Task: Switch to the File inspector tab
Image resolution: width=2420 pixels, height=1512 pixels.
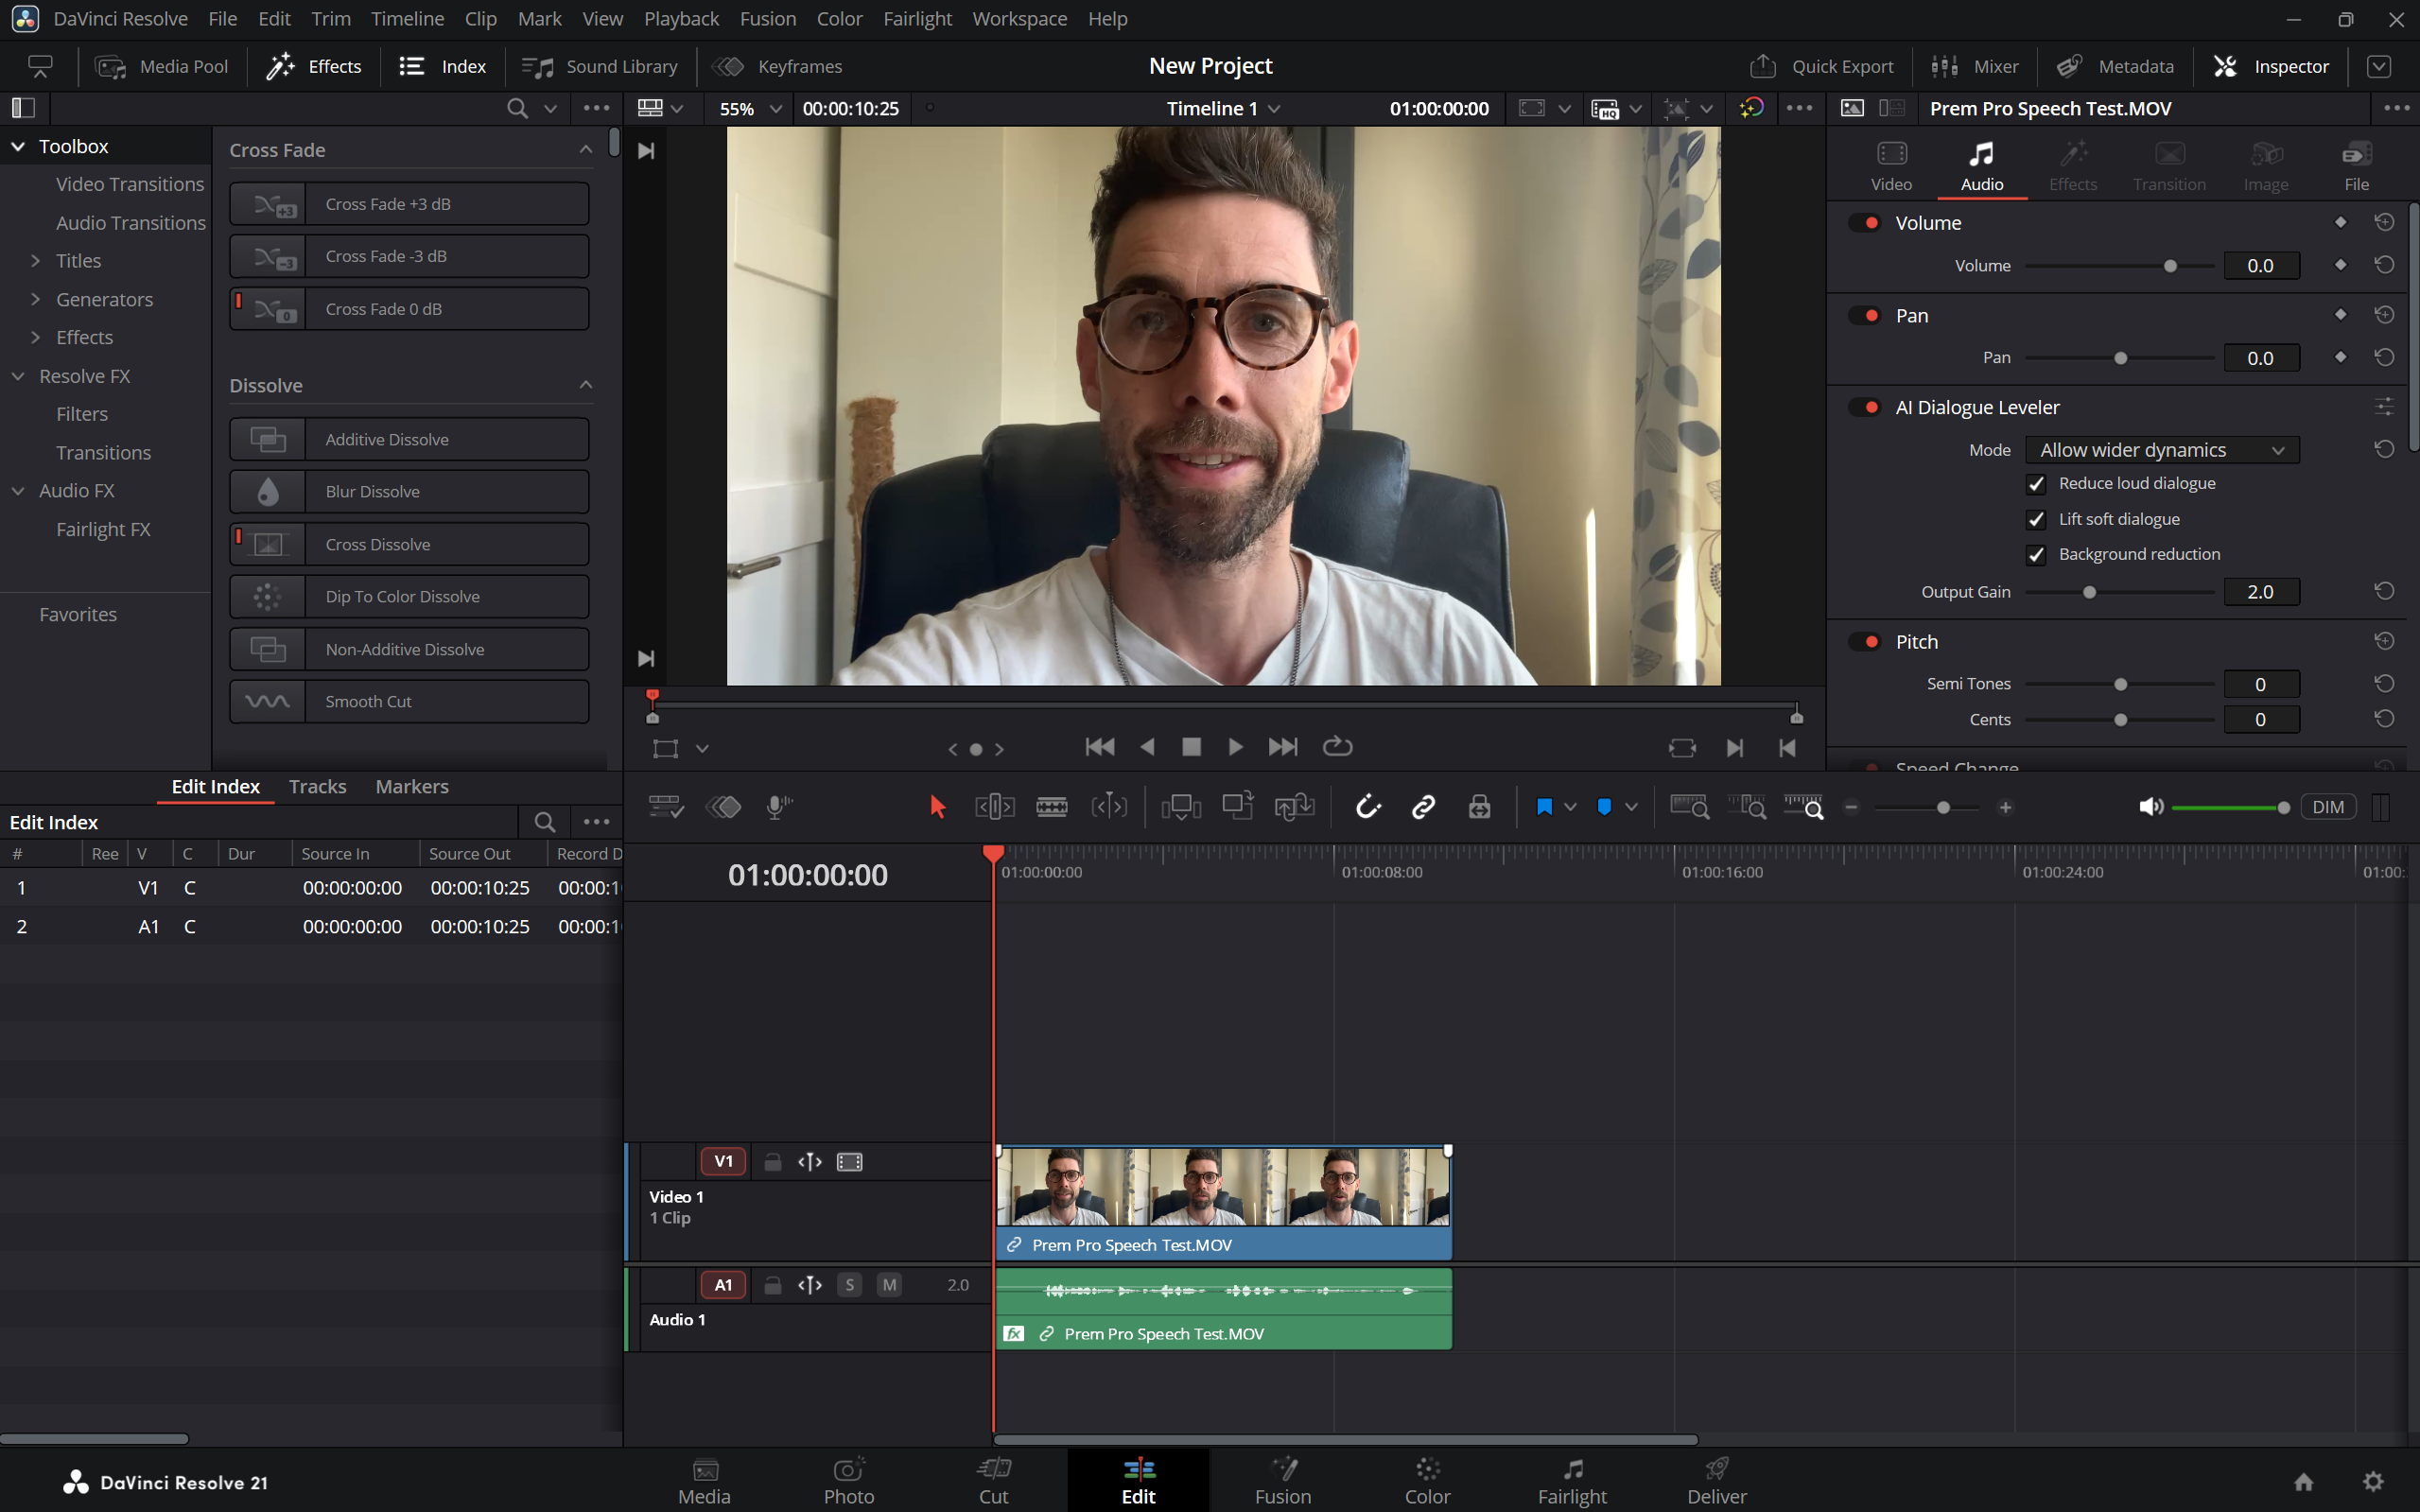Action: [x=2357, y=166]
